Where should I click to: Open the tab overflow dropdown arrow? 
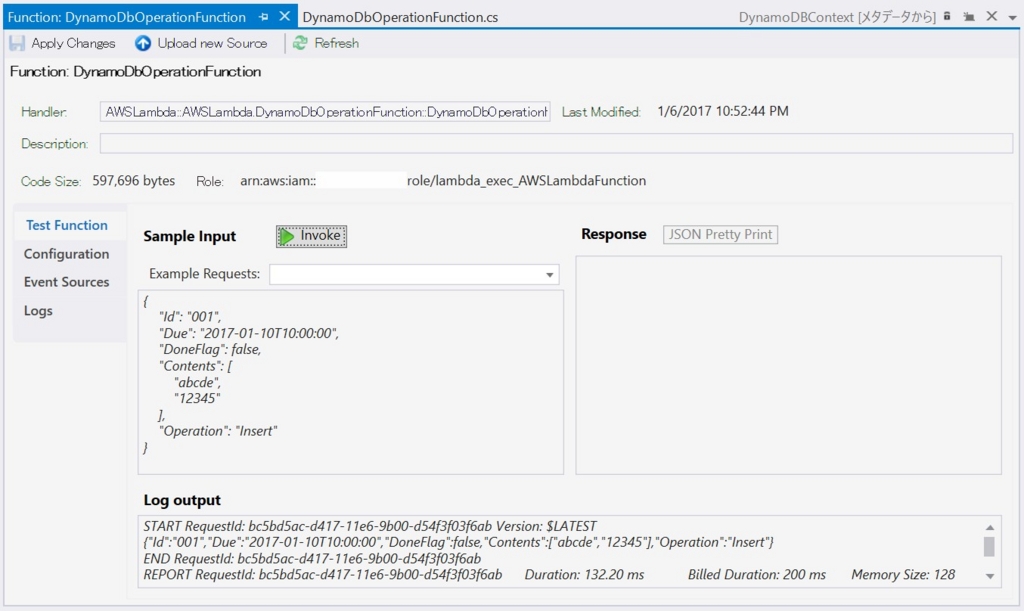1012,18
